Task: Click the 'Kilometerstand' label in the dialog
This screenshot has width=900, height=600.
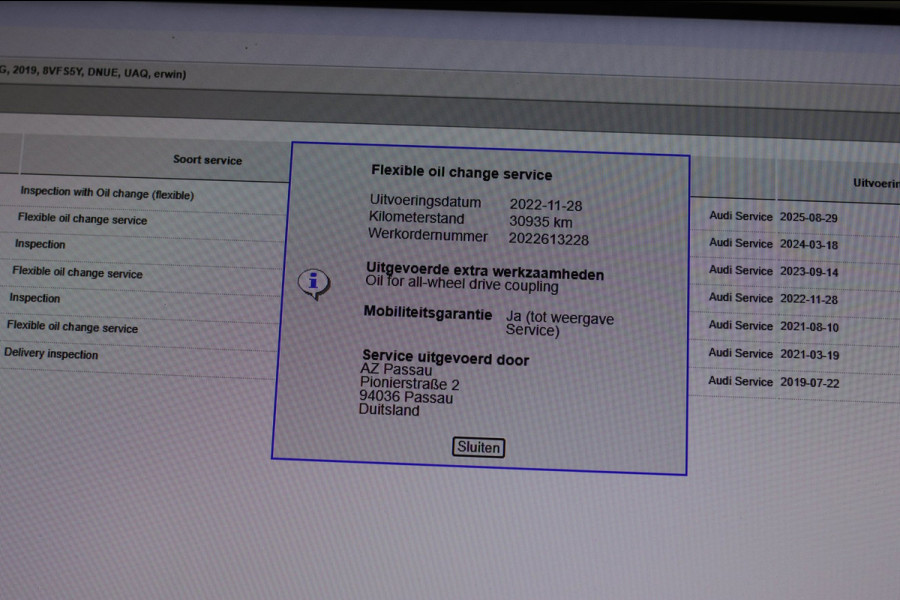Action: coord(416,218)
